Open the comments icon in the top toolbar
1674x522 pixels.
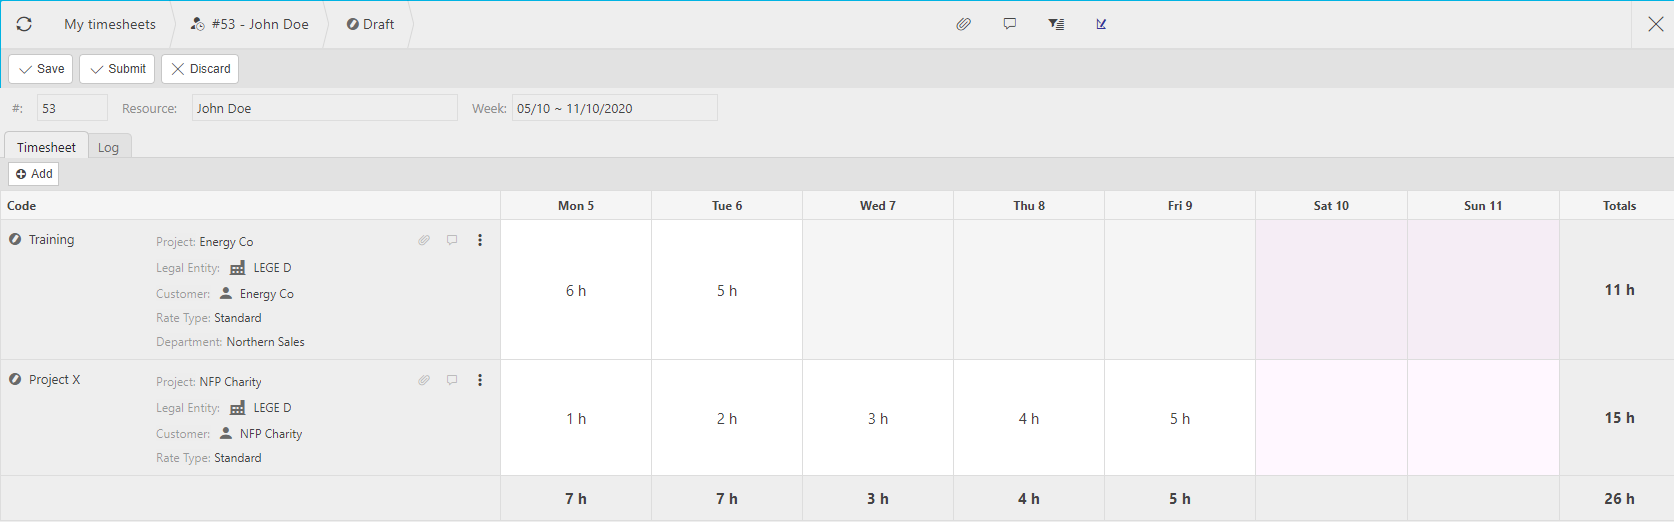click(1010, 24)
